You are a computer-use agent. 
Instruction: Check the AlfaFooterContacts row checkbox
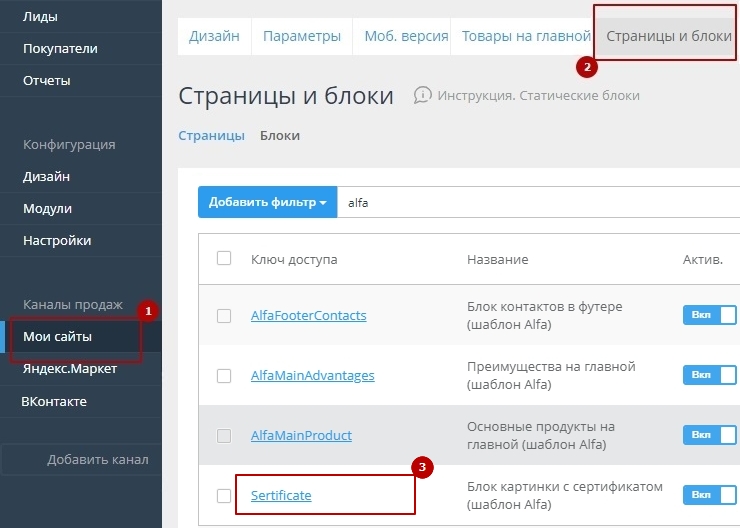[224, 315]
